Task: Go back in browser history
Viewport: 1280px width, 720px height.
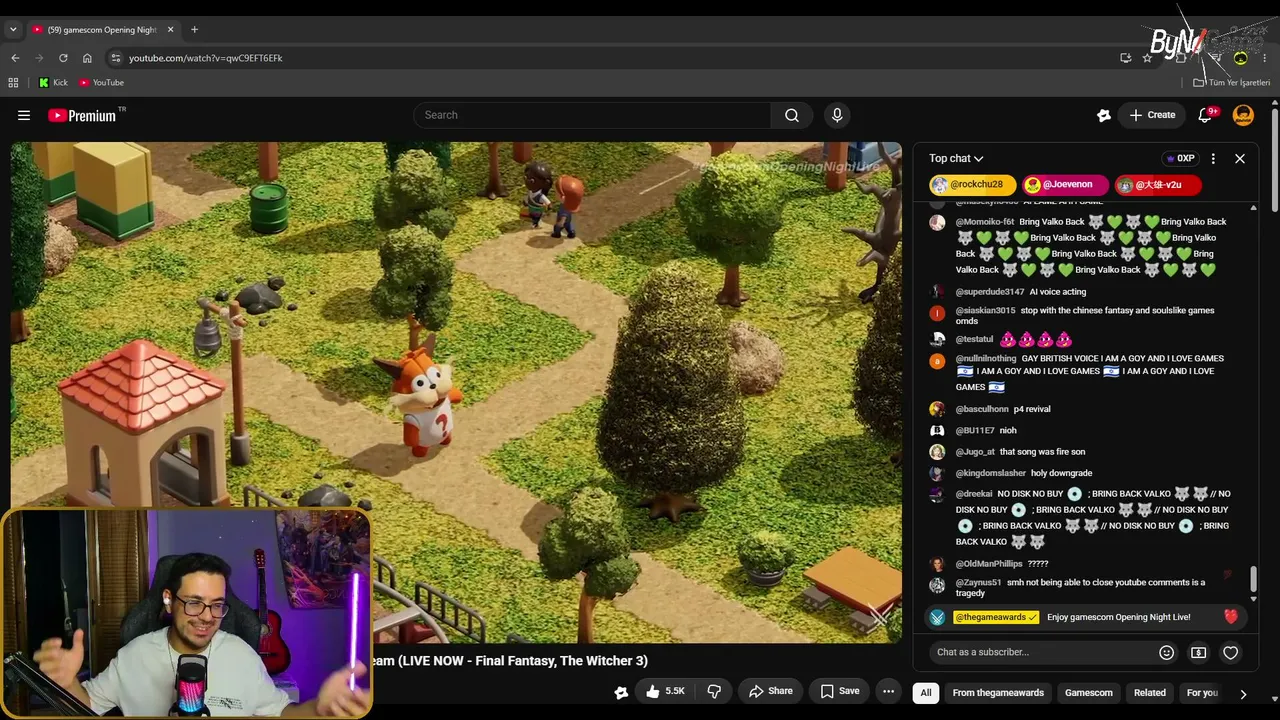Action: tap(15, 58)
